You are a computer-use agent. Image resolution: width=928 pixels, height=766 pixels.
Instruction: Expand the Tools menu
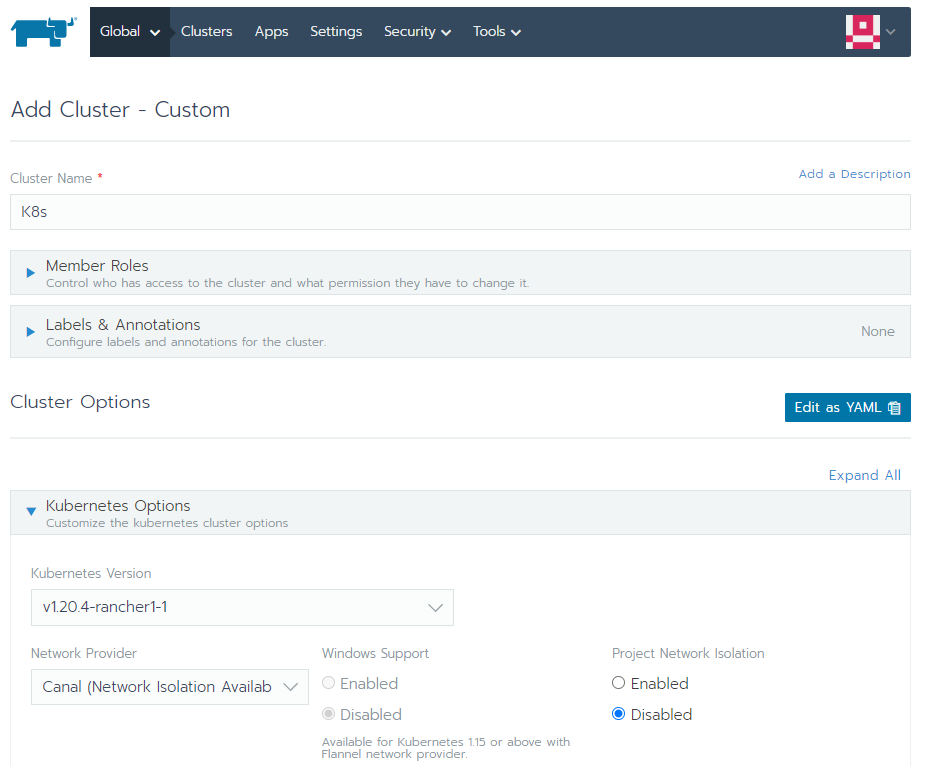click(497, 31)
